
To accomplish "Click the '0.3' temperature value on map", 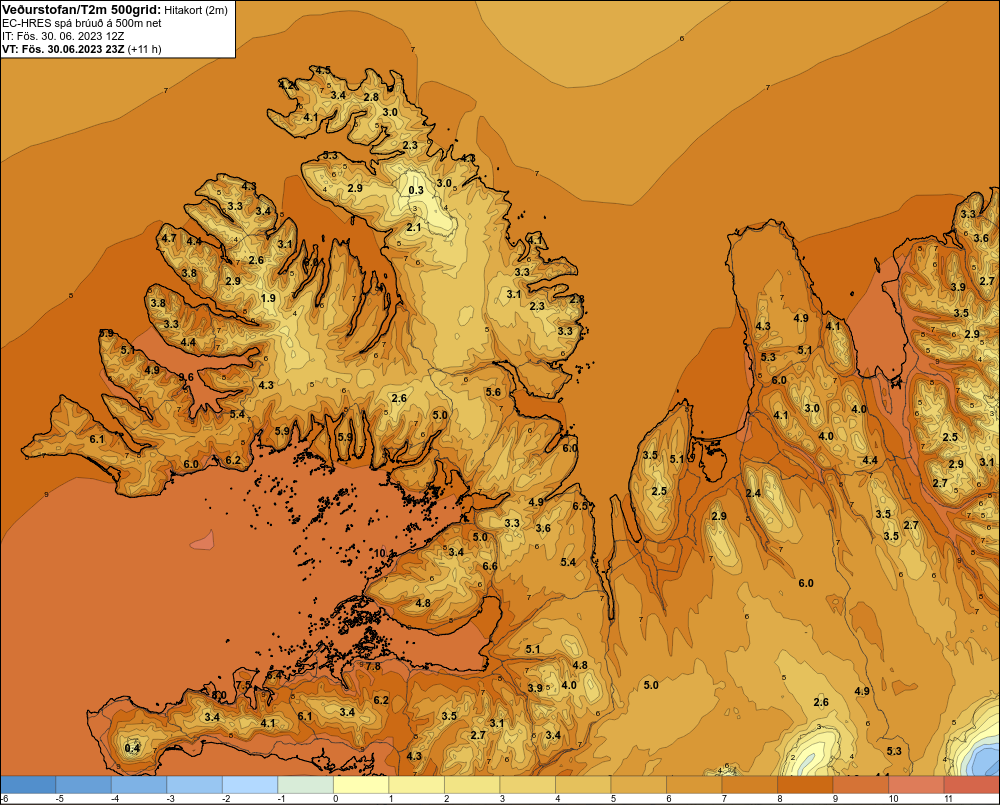I will pyautogui.click(x=416, y=190).
